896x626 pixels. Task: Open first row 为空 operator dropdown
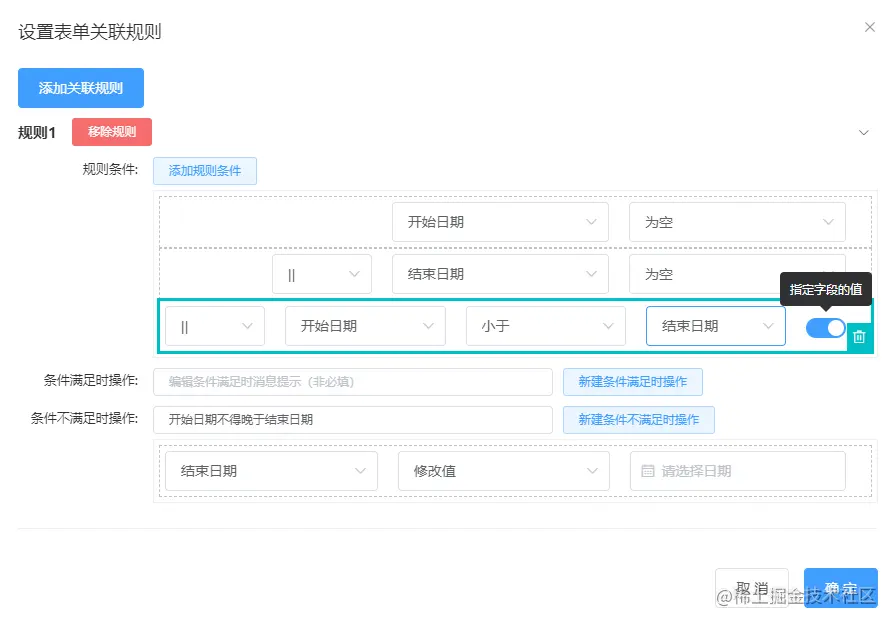pos(737,222)
